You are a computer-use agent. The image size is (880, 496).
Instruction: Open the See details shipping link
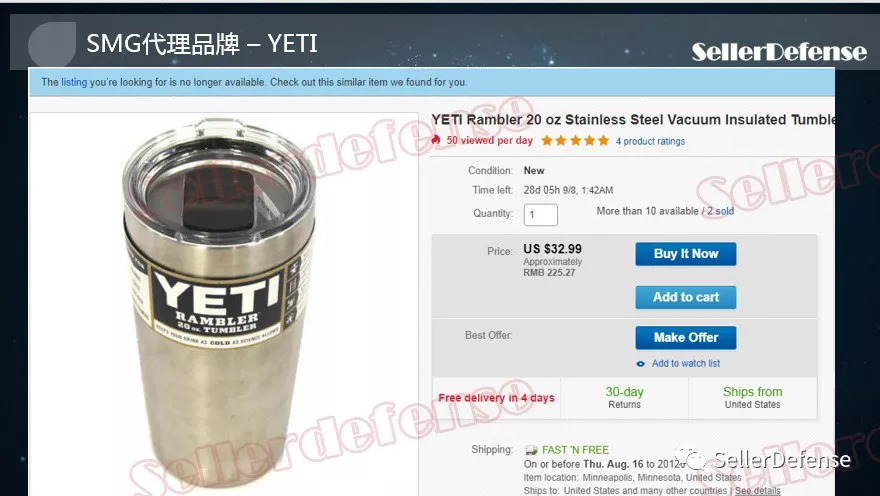[757, 491]
